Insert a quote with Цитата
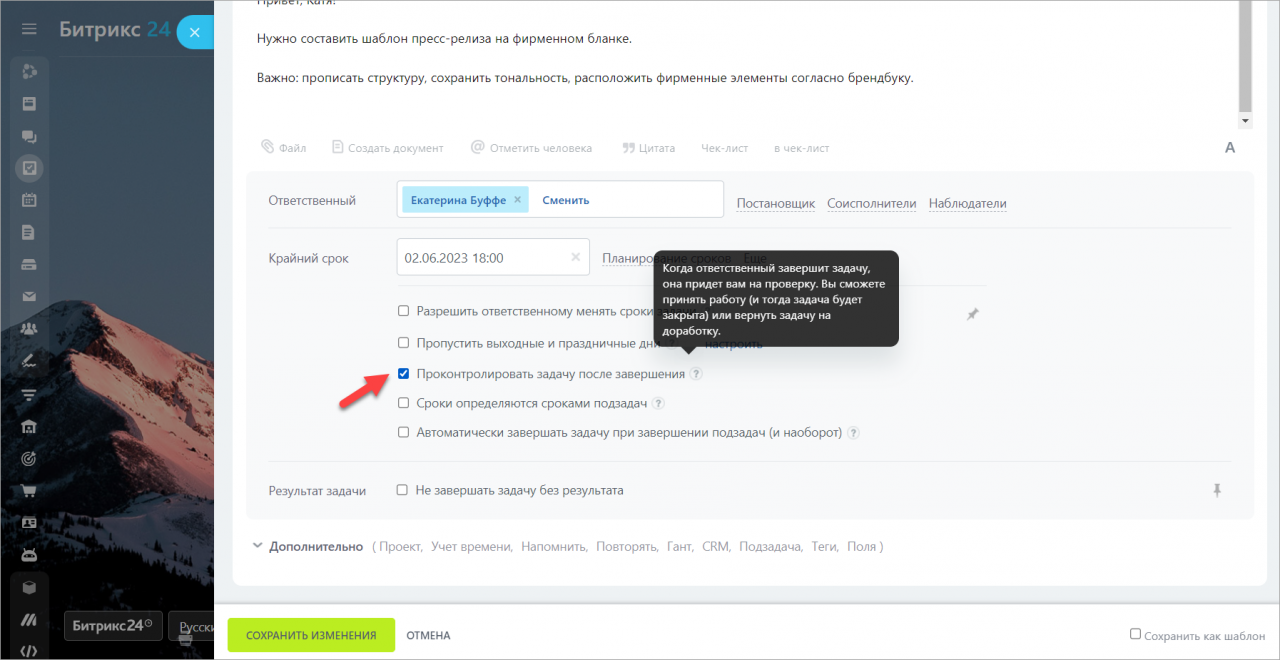 click(649, 147)
